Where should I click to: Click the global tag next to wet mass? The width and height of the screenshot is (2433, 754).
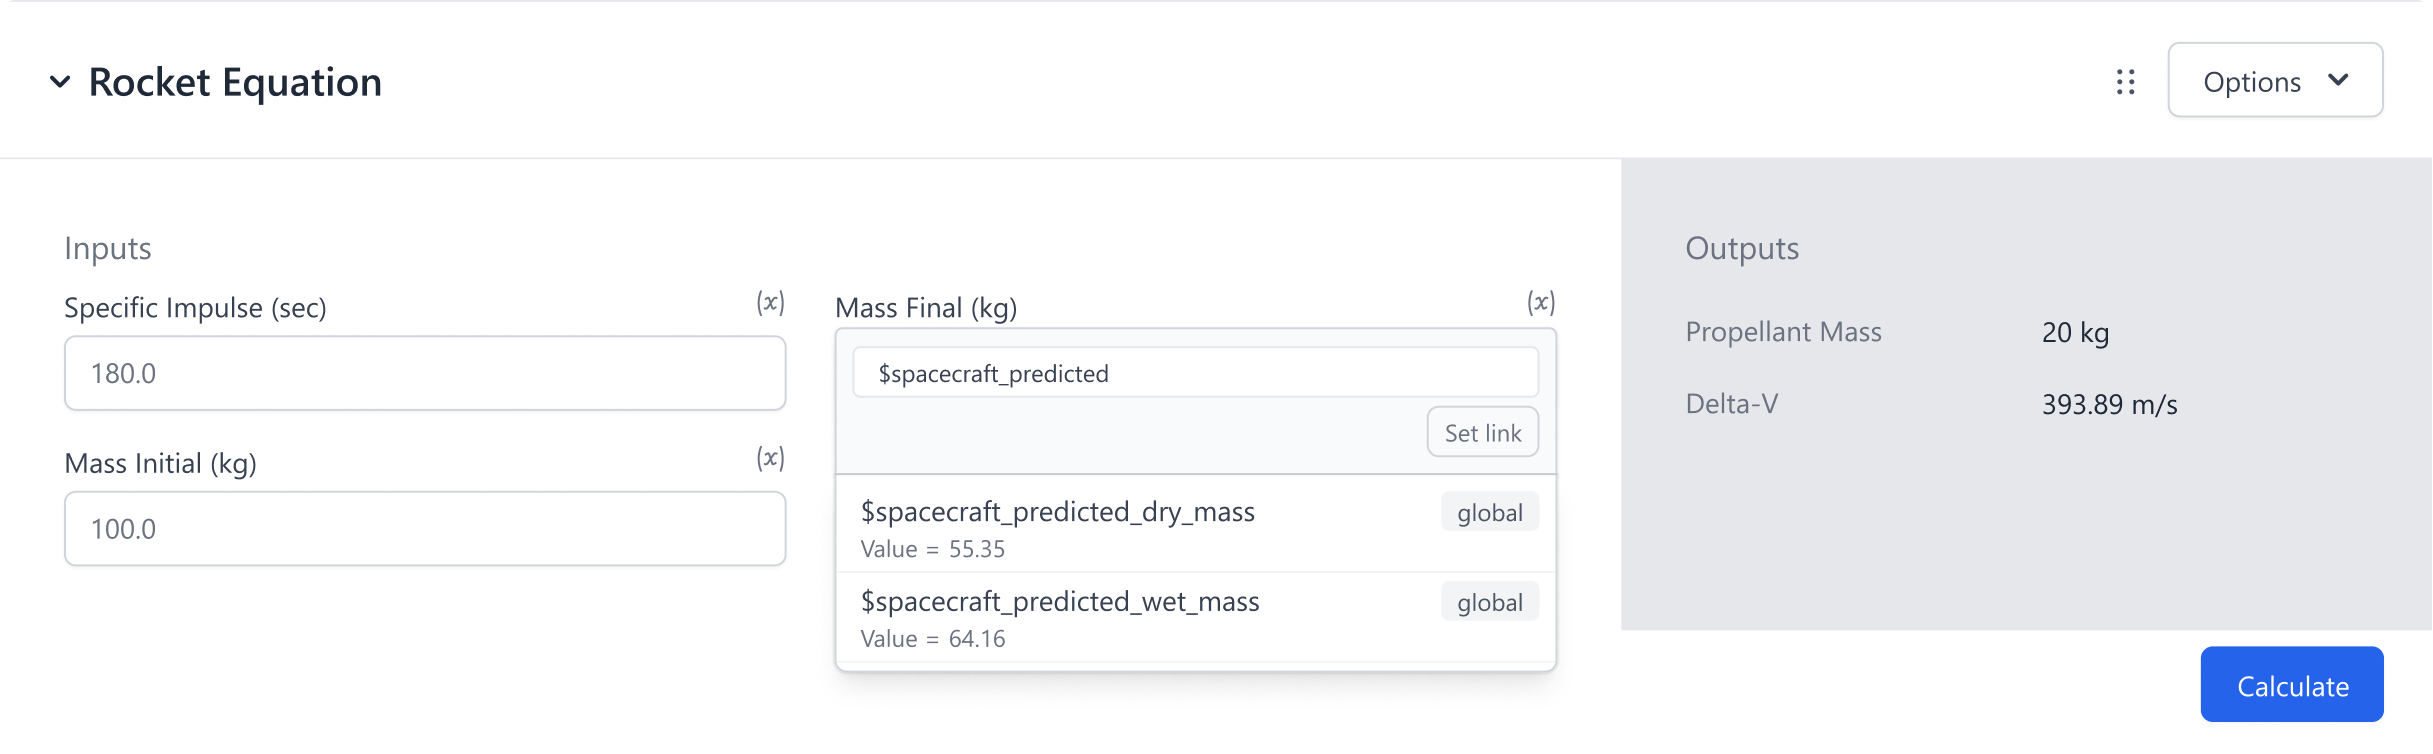click(1489, 603)
